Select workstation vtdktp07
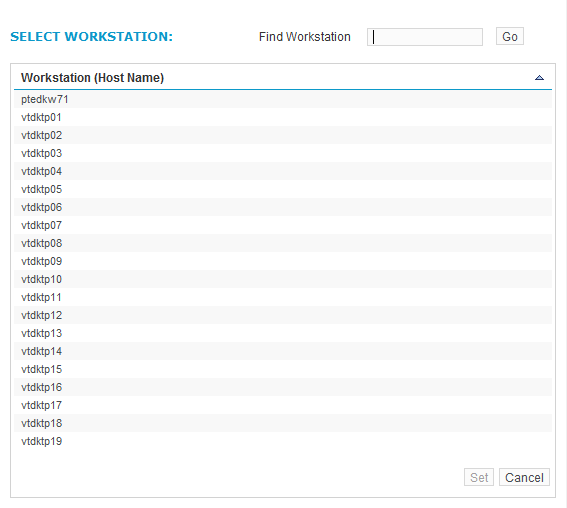Image resolution: width=567 pixels, height=508 pixels. pos(283,225)
